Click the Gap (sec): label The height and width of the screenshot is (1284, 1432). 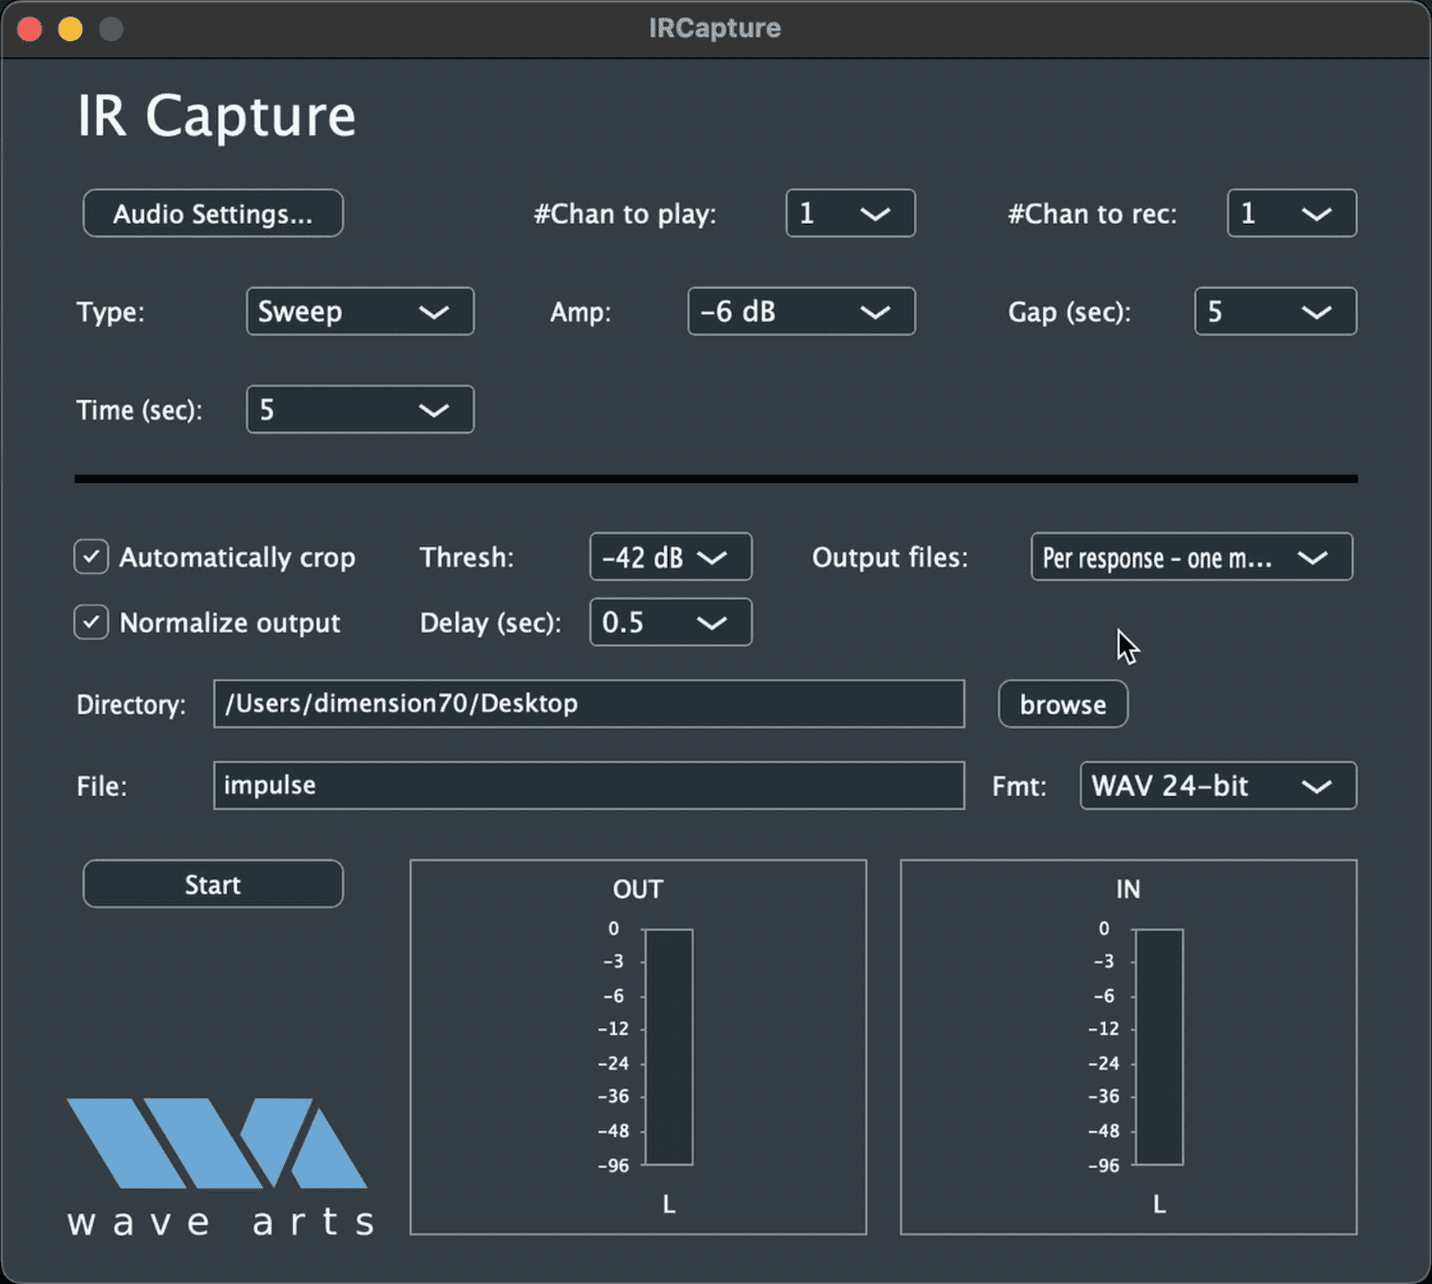(x=1069, y=312)
